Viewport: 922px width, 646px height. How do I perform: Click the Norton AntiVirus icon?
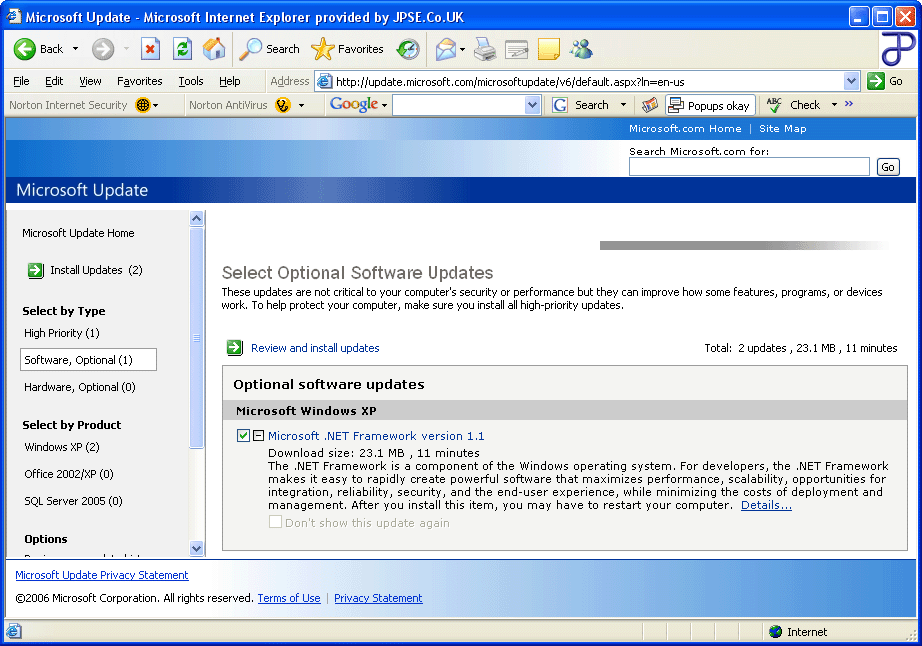pyautogui.click(x=283, y=105)
